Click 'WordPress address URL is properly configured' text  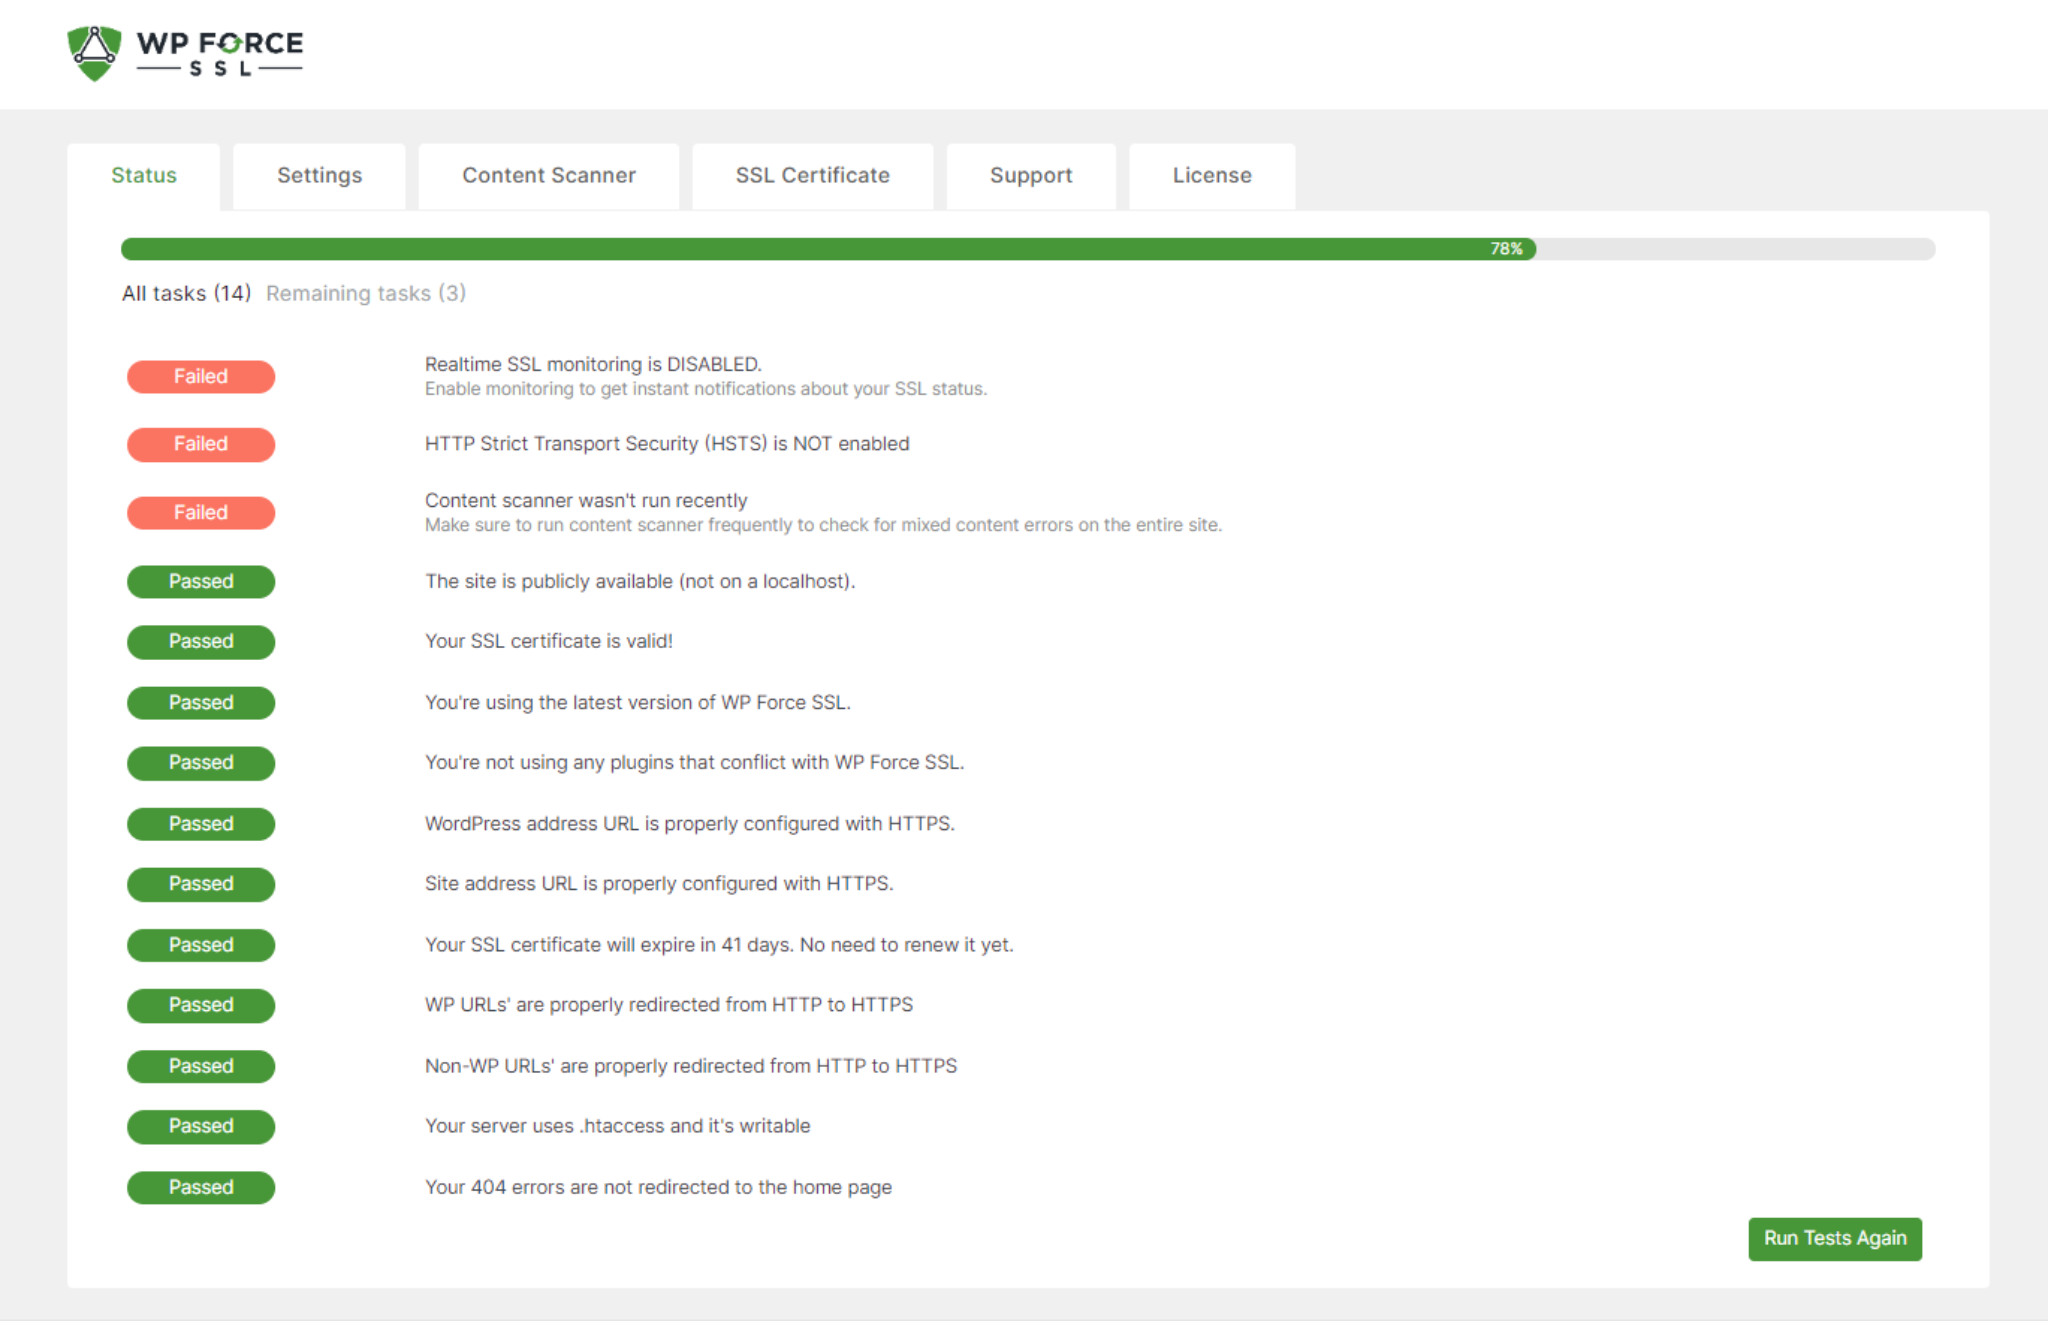pyautogui.click(x=690, y=824)
